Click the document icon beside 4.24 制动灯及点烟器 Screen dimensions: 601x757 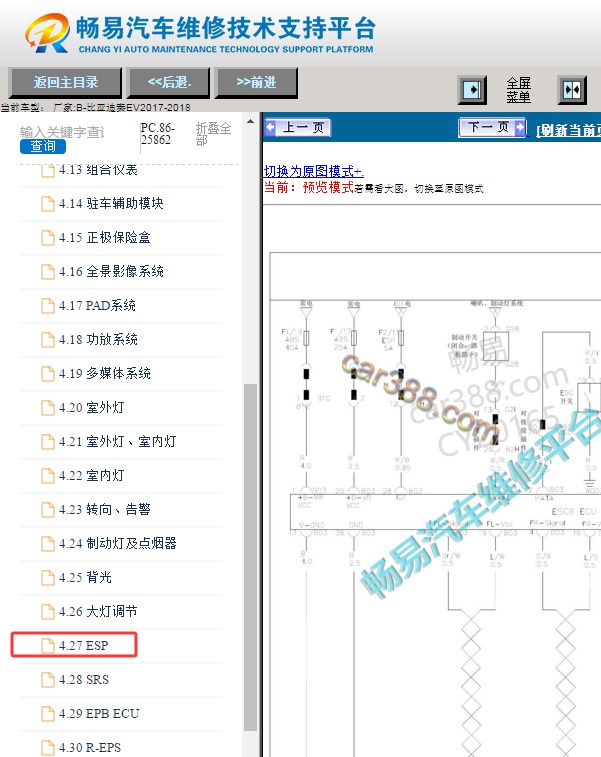tap(48, 544)
